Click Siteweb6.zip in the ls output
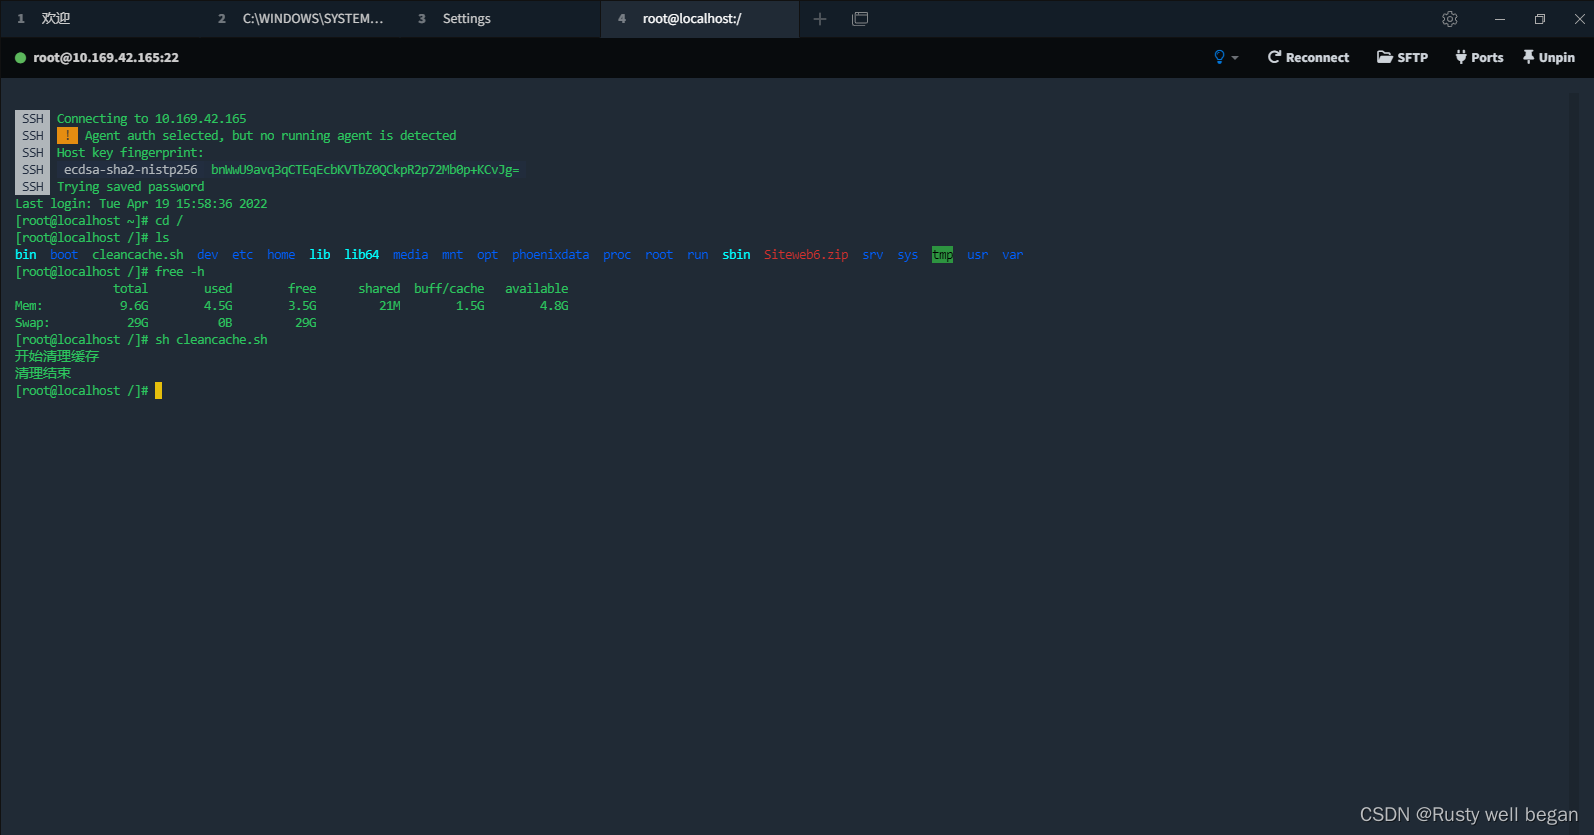Screen dimensions: 1594x835 (x=806, y=255)
